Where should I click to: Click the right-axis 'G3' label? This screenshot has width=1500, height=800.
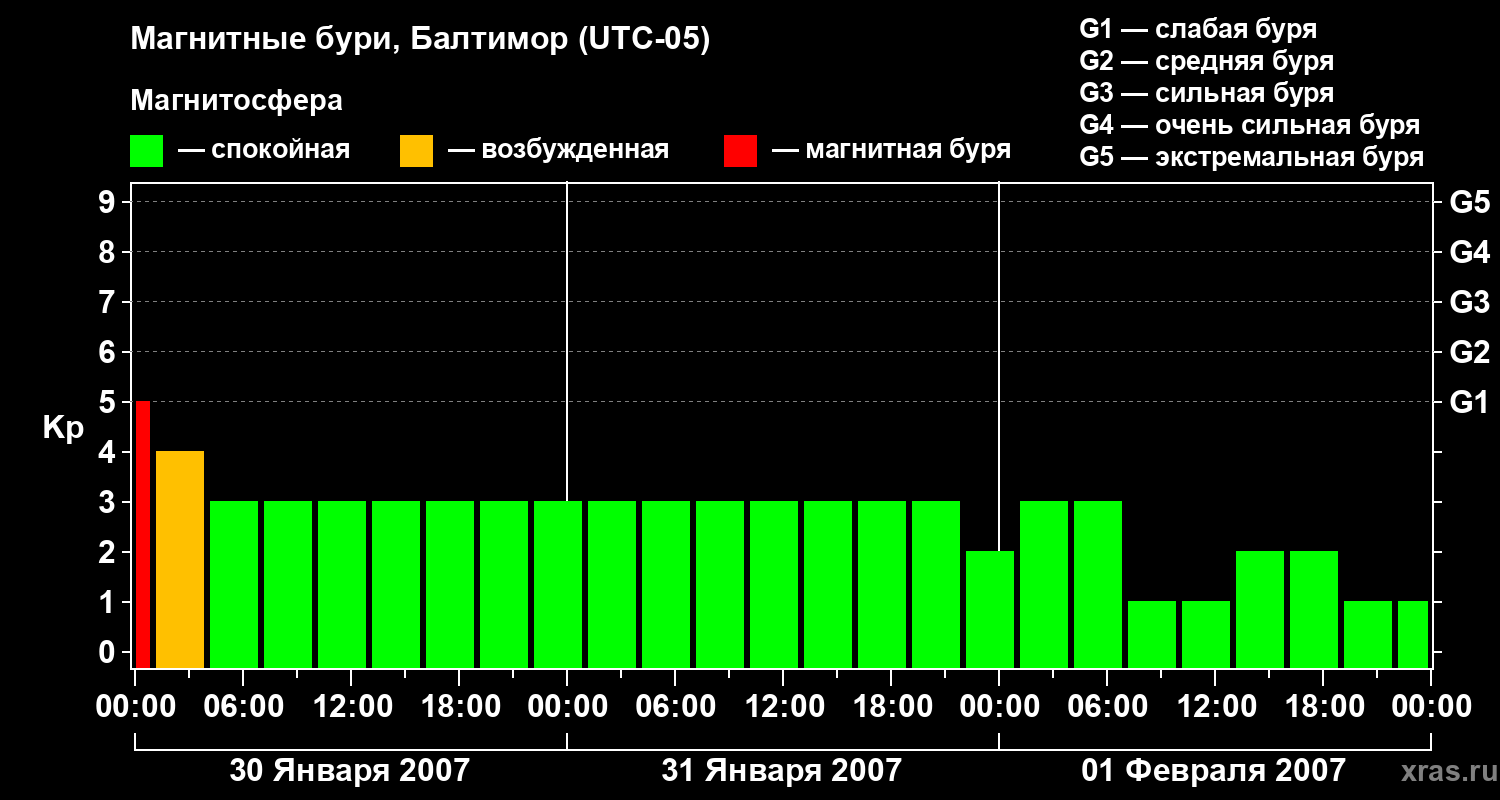click(1469, 302)
